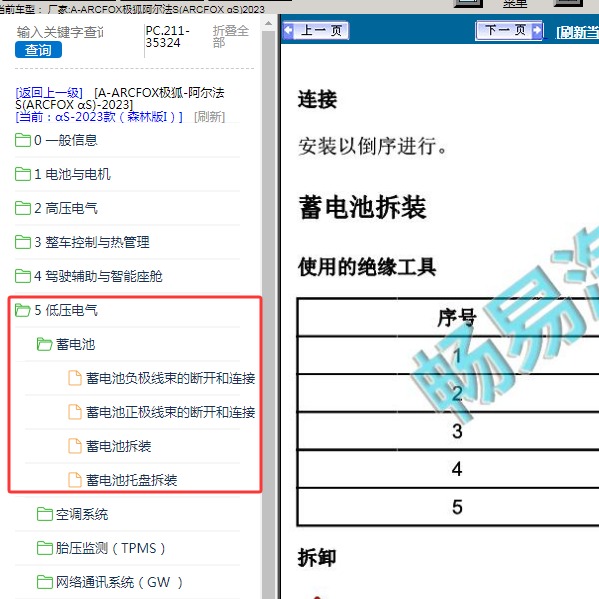Click folder icon beside 0 一般信息
This screenshot has width=599, height=599.
(x=23, y=140)
